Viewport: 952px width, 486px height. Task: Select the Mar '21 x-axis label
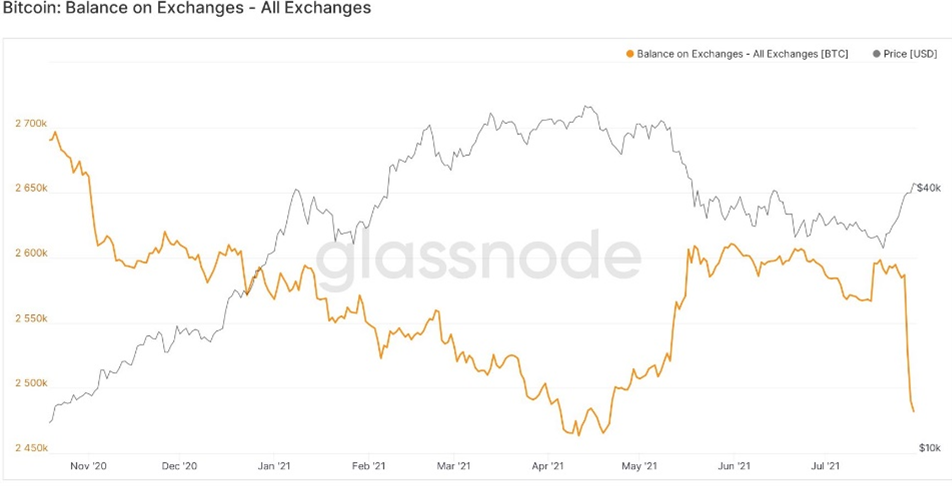click(453, 465)
